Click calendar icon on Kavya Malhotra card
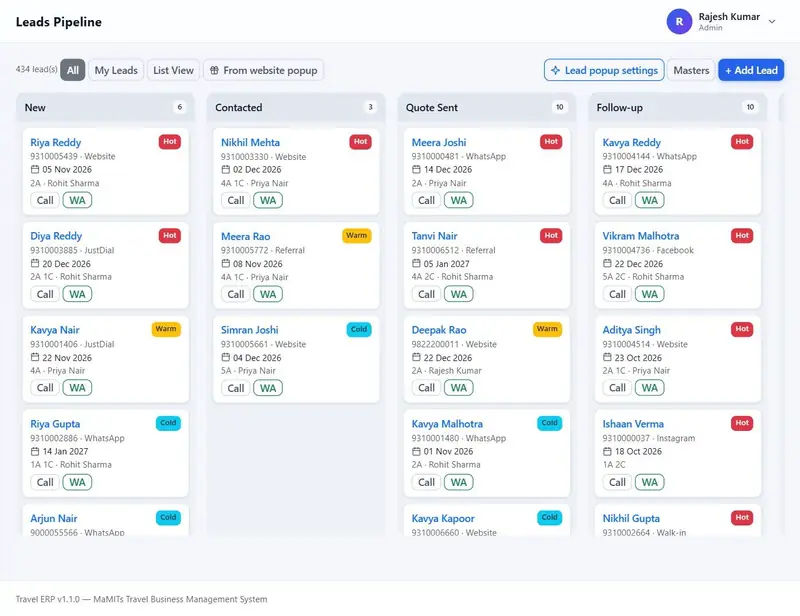Image resolution: width=800 pixels, height=616 pixels. [x=416, y=451]
